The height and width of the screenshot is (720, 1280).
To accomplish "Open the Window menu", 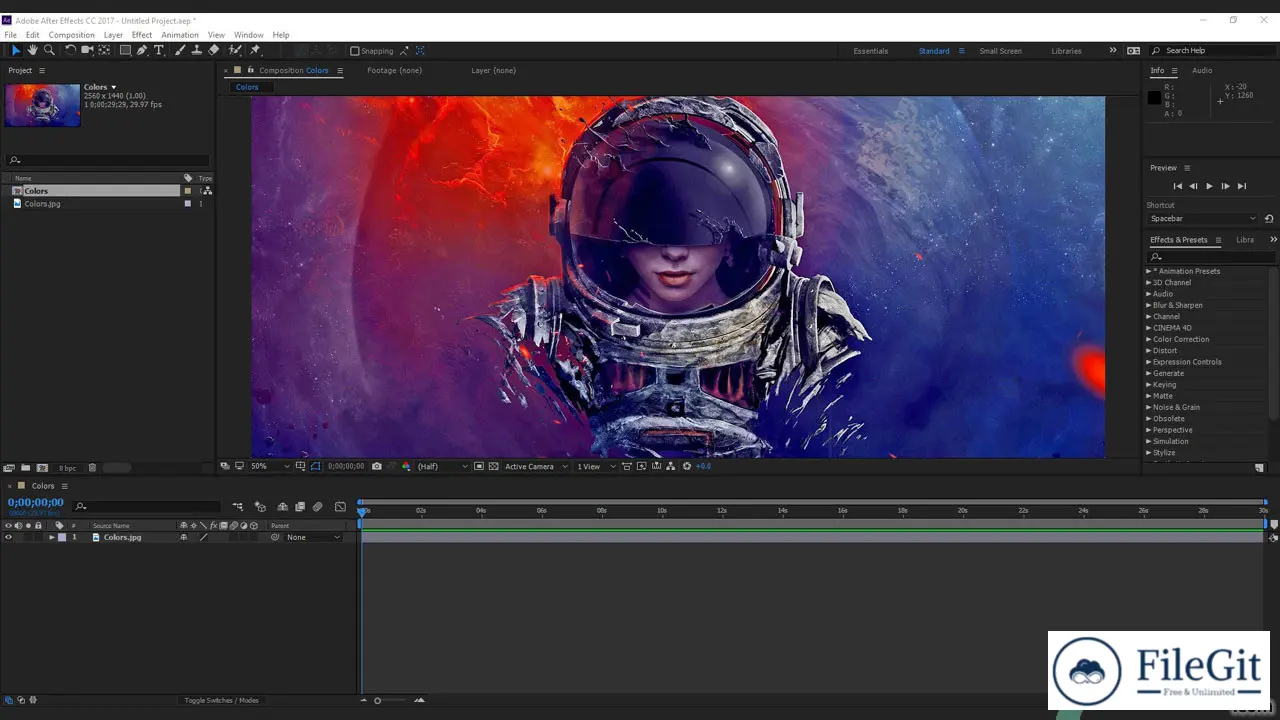I will (x=249, y=35).
